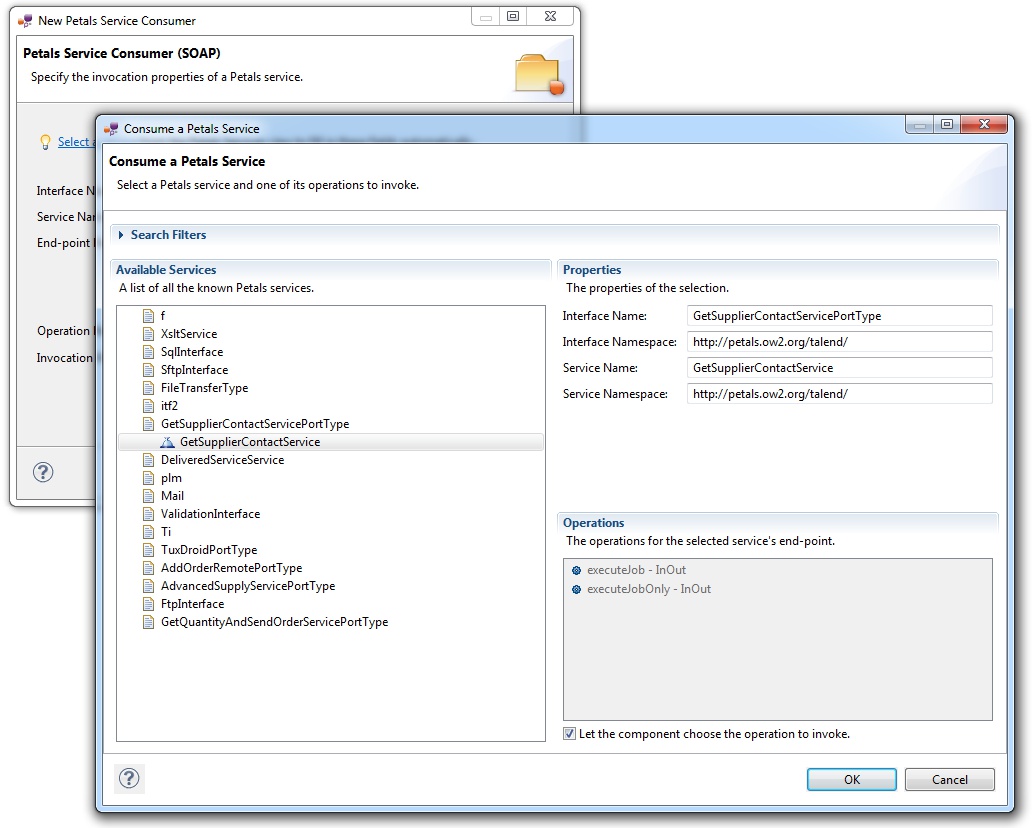
Task: Click the lightbulb hint icon
Action: [x=44, y=142]
